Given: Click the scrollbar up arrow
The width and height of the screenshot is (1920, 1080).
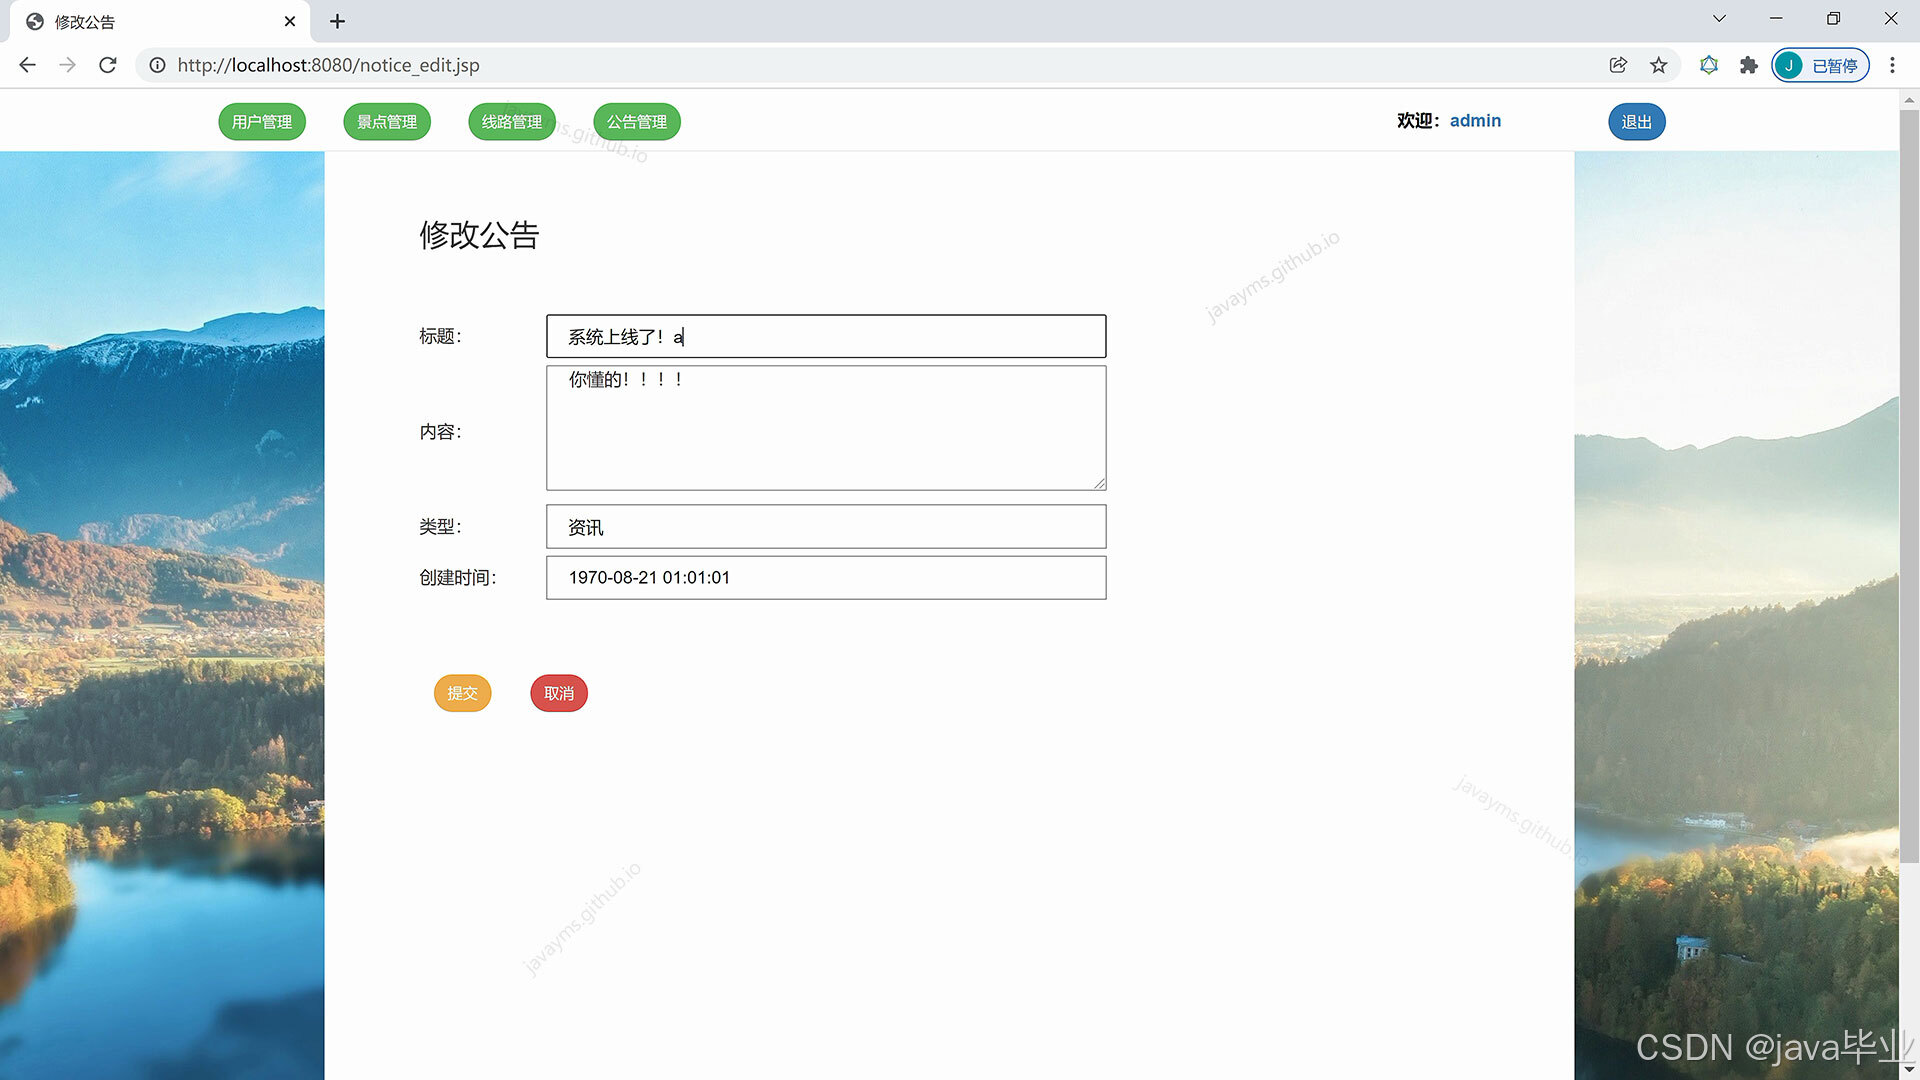Looking at the screenshot, I should click(x=1909, y=99).
